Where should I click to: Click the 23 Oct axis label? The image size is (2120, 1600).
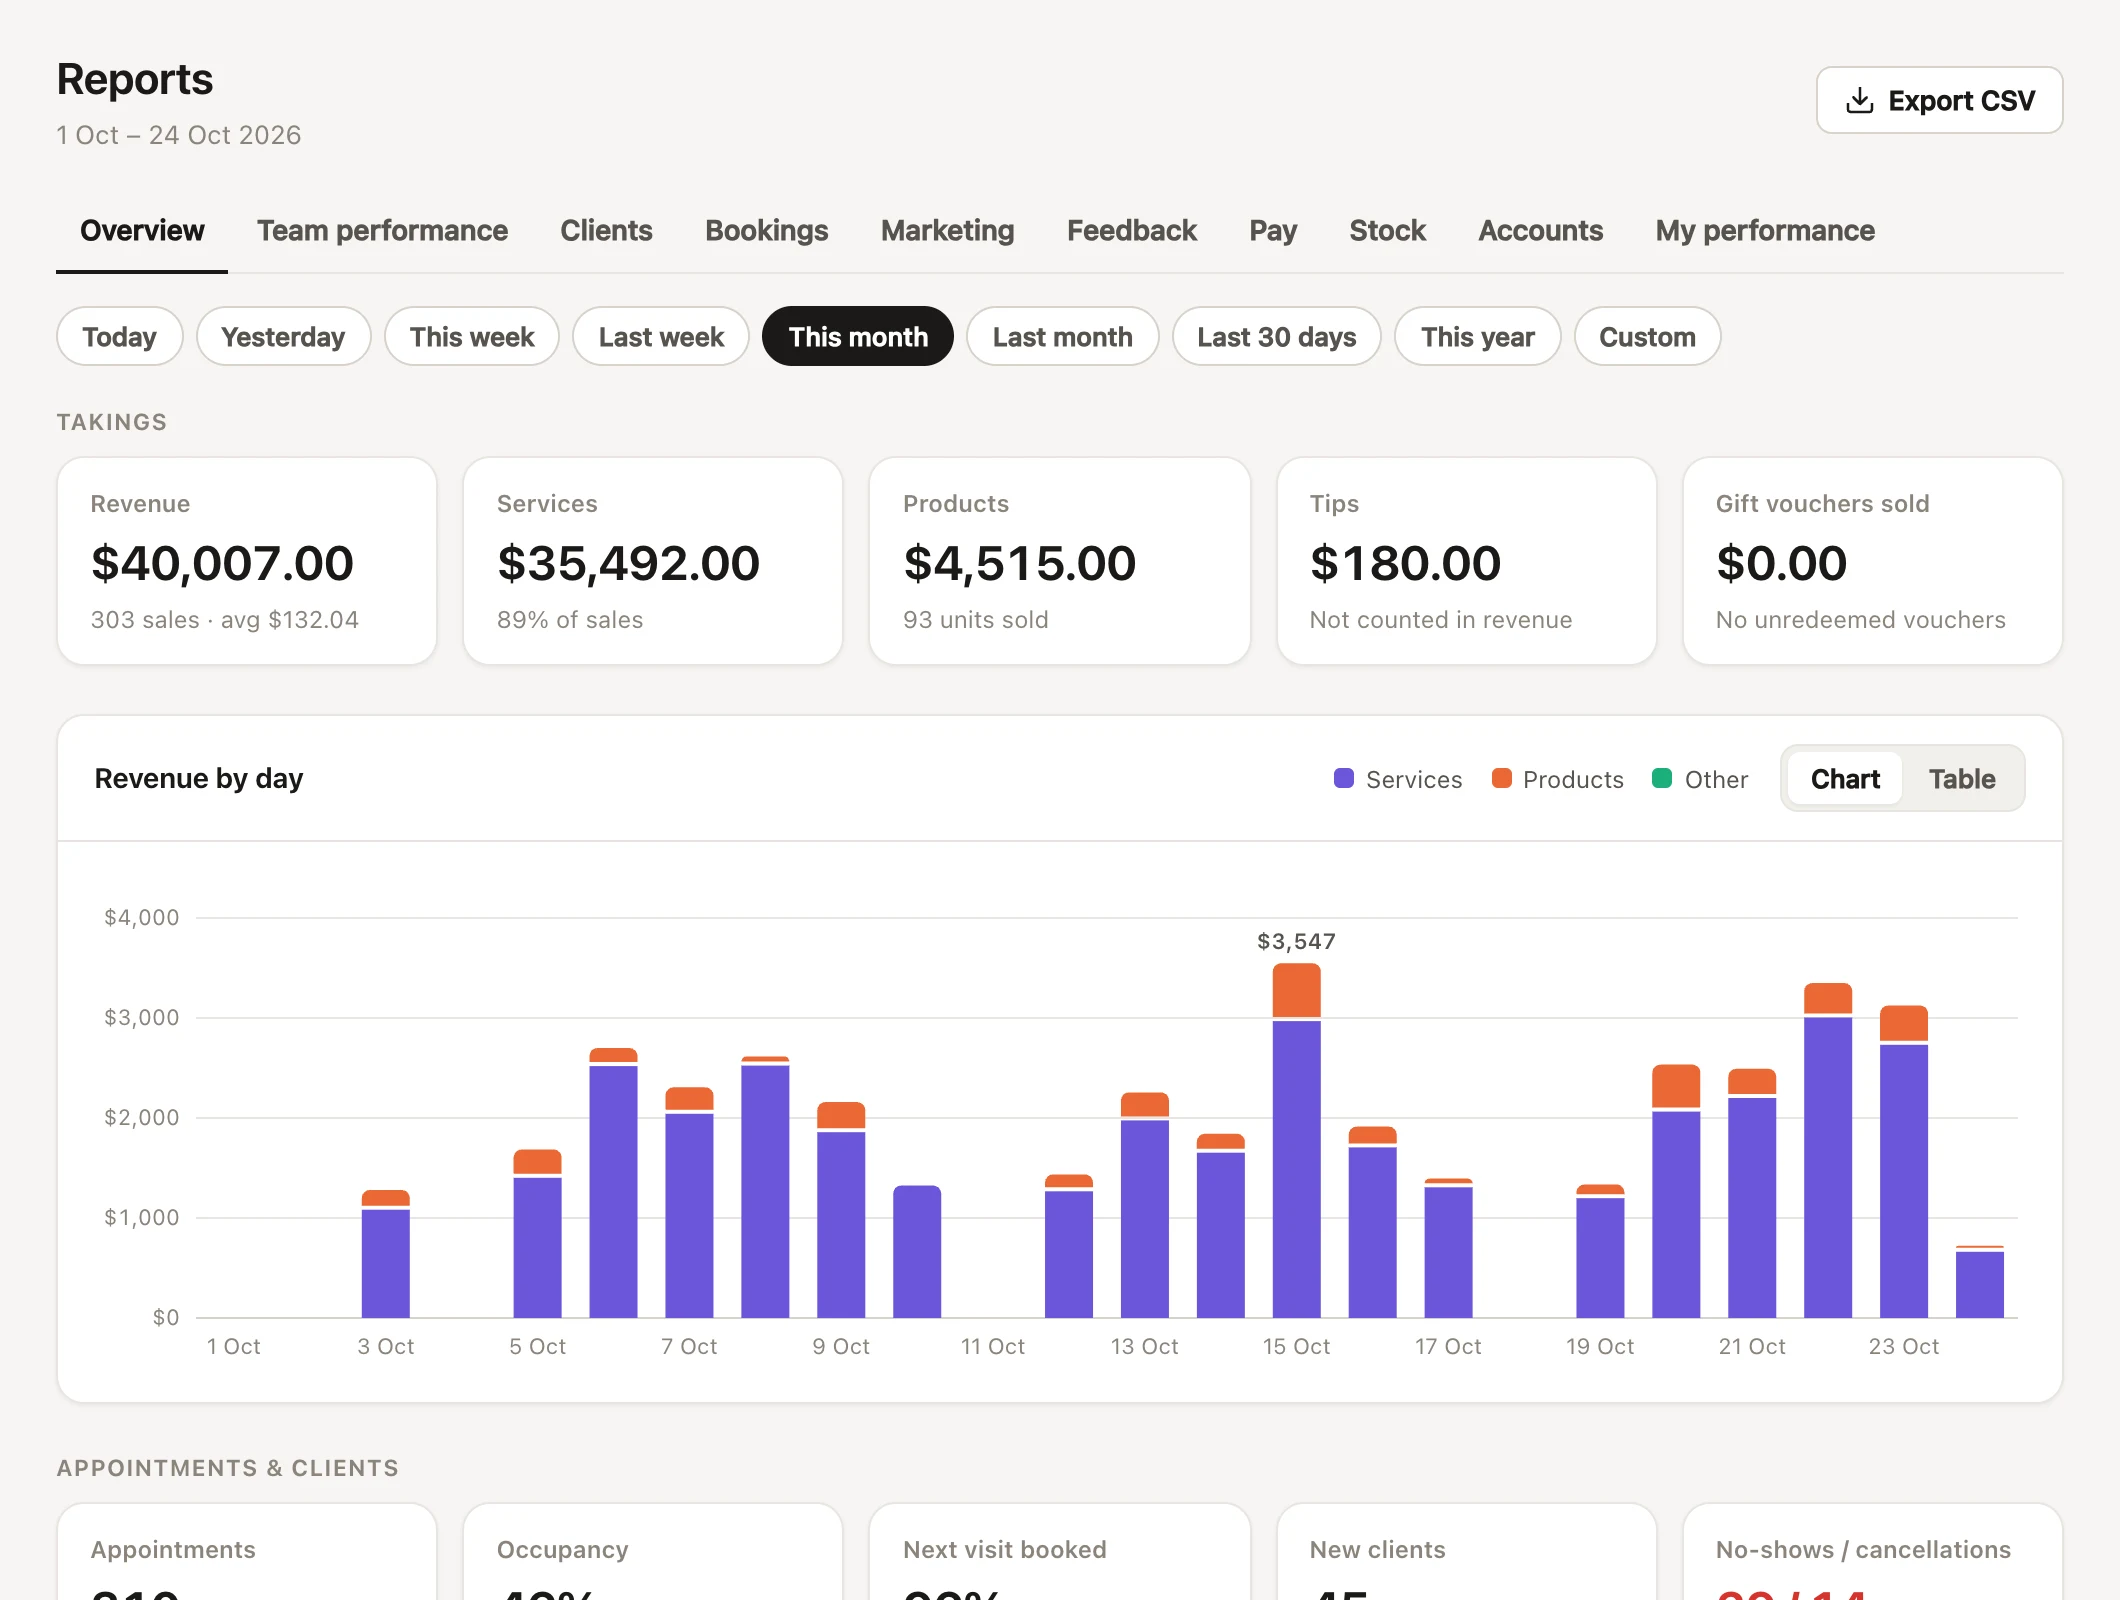pyautogui.click(x=1903, y=1346)
